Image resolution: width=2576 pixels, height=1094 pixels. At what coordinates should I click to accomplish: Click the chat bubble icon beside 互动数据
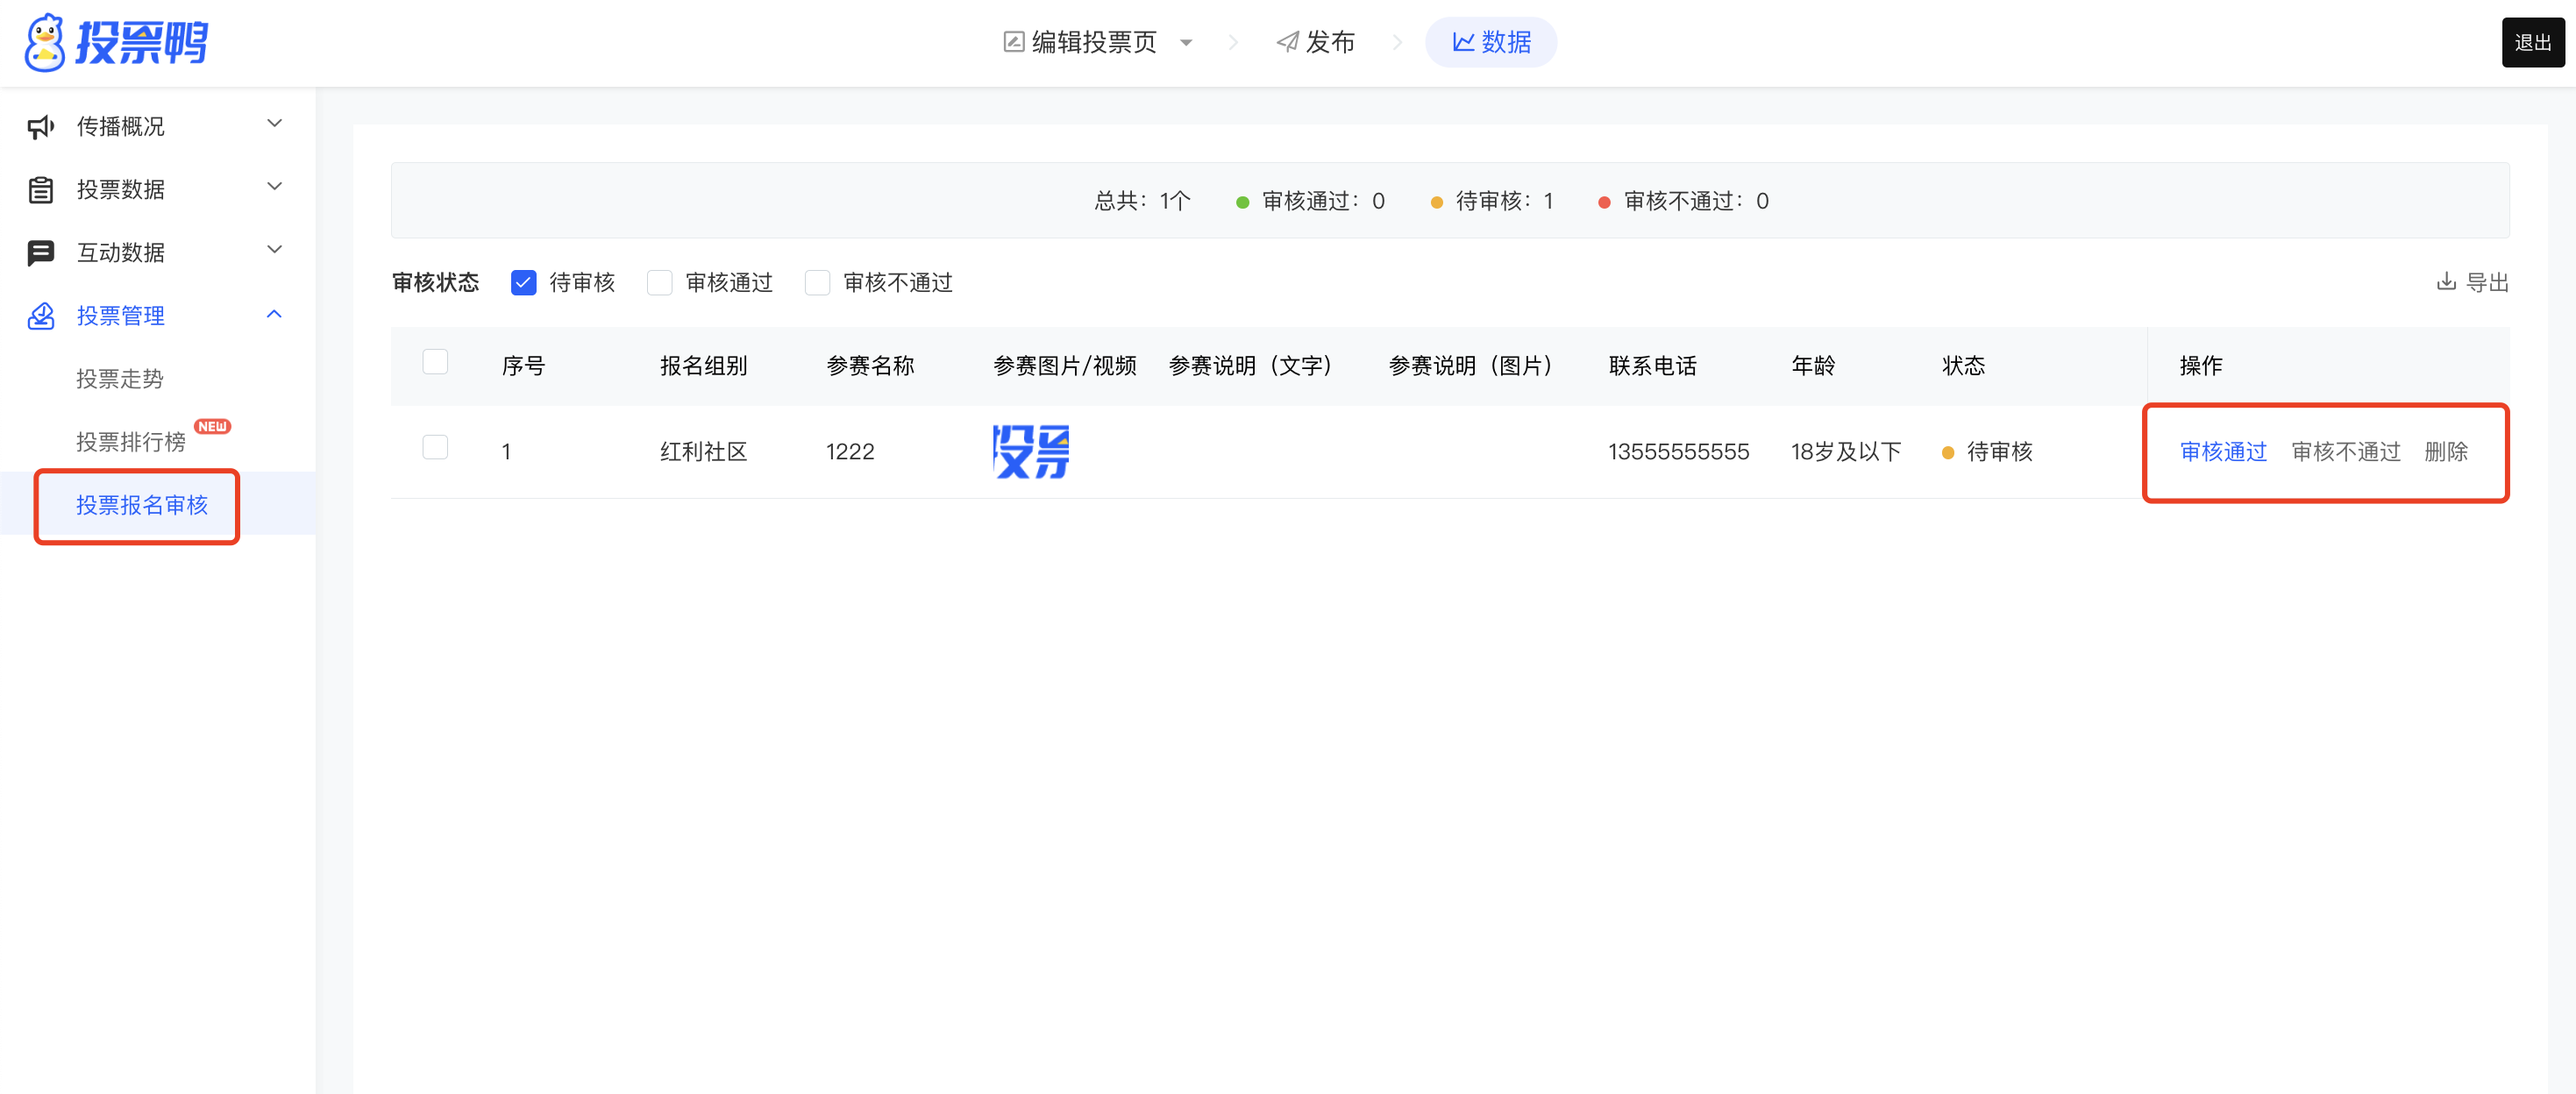[40, 253]
